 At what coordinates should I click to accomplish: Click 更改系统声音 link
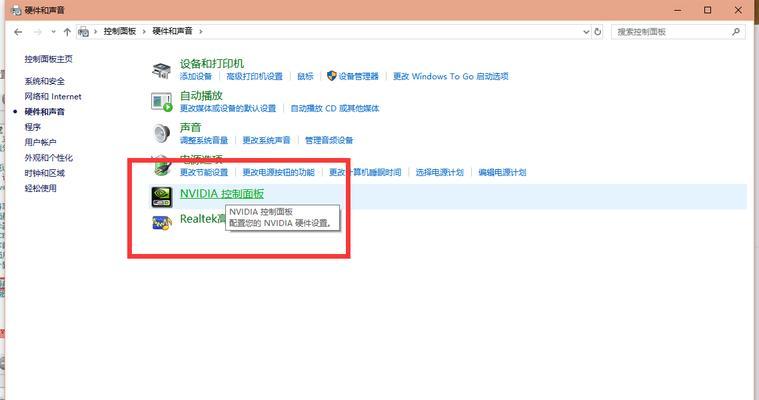coord(266,140)
